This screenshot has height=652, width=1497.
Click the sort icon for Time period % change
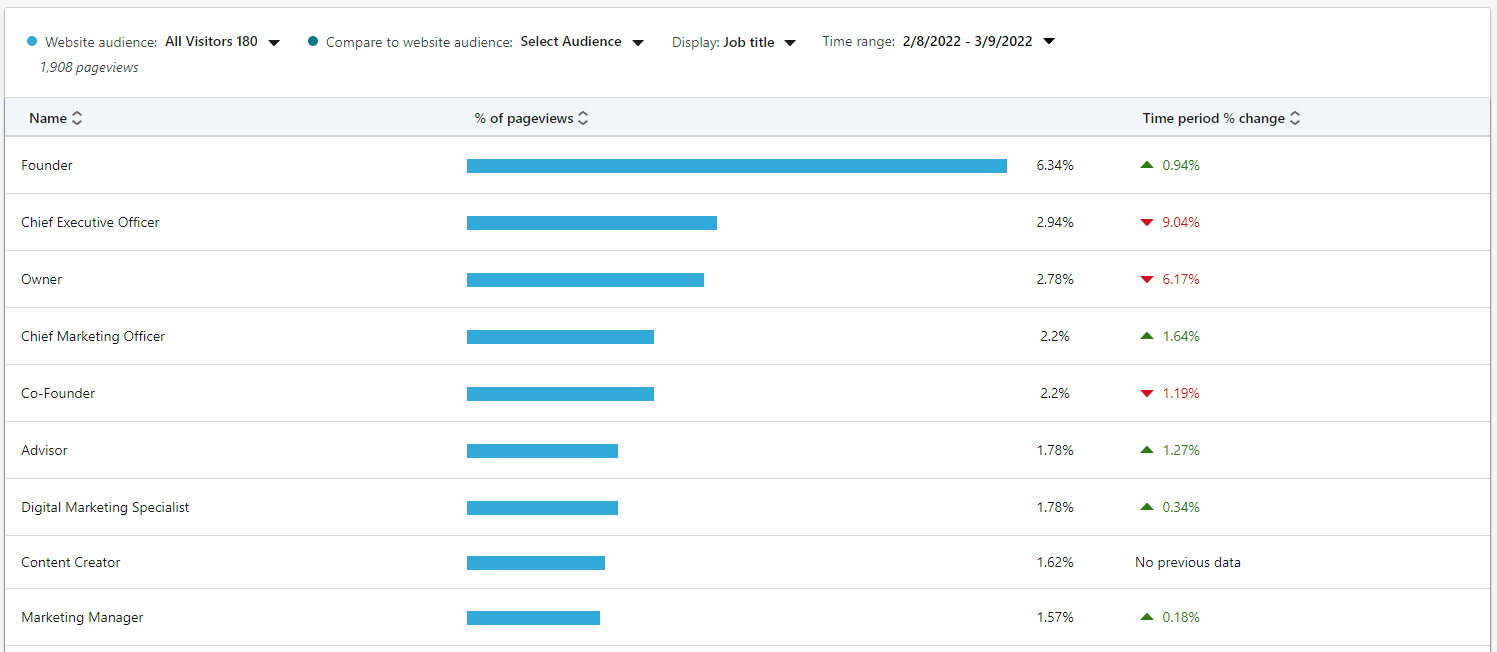[x=1295, y=118]
